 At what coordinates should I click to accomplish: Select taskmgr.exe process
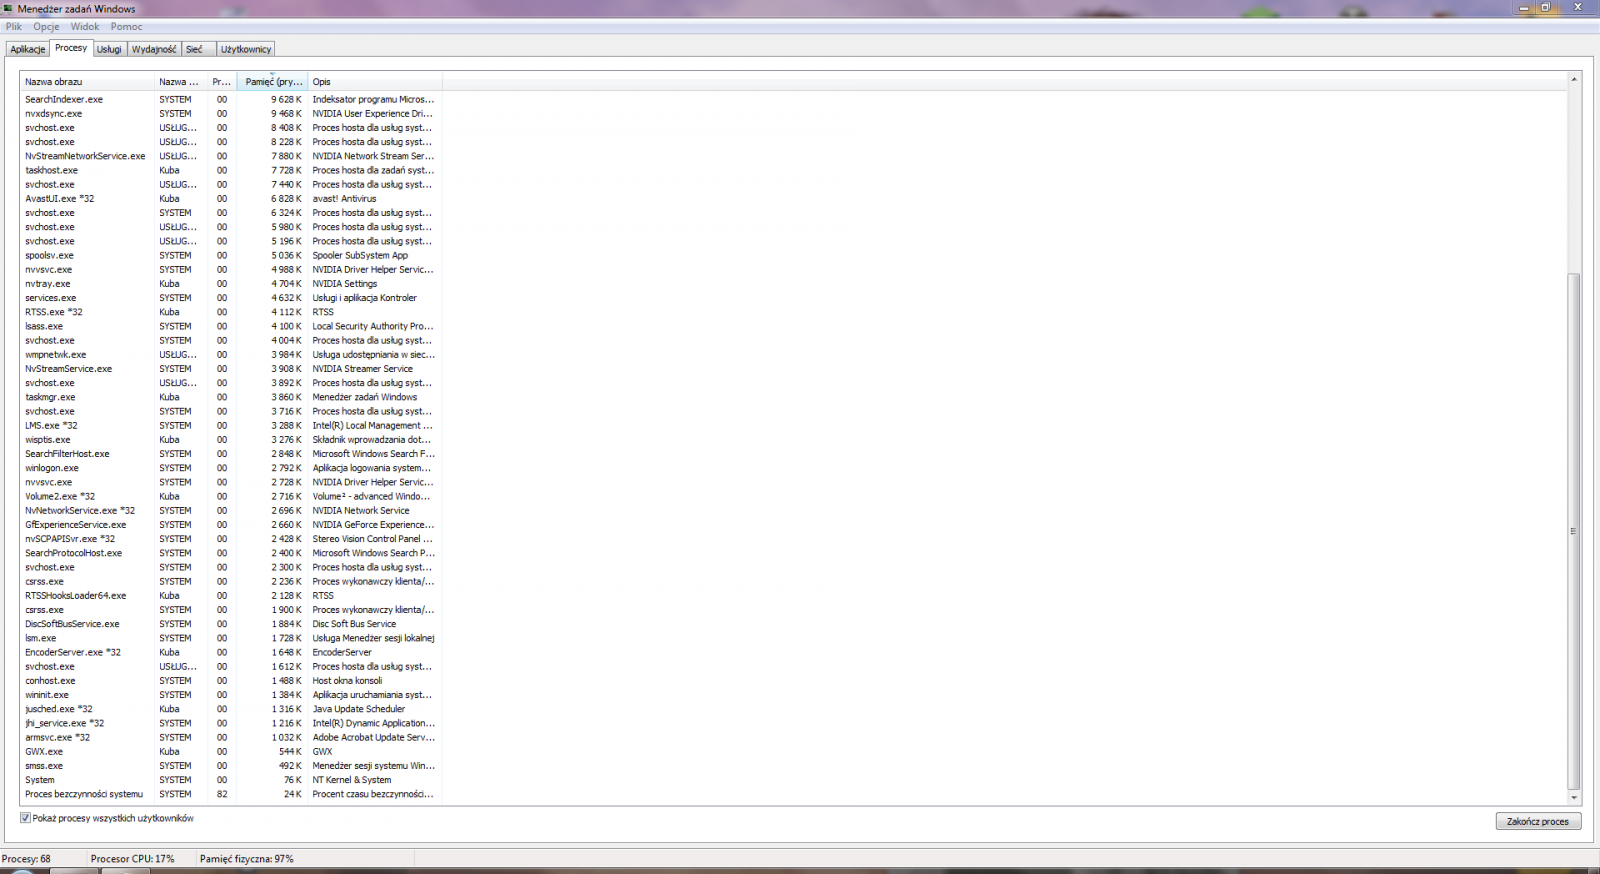(230, 397)
